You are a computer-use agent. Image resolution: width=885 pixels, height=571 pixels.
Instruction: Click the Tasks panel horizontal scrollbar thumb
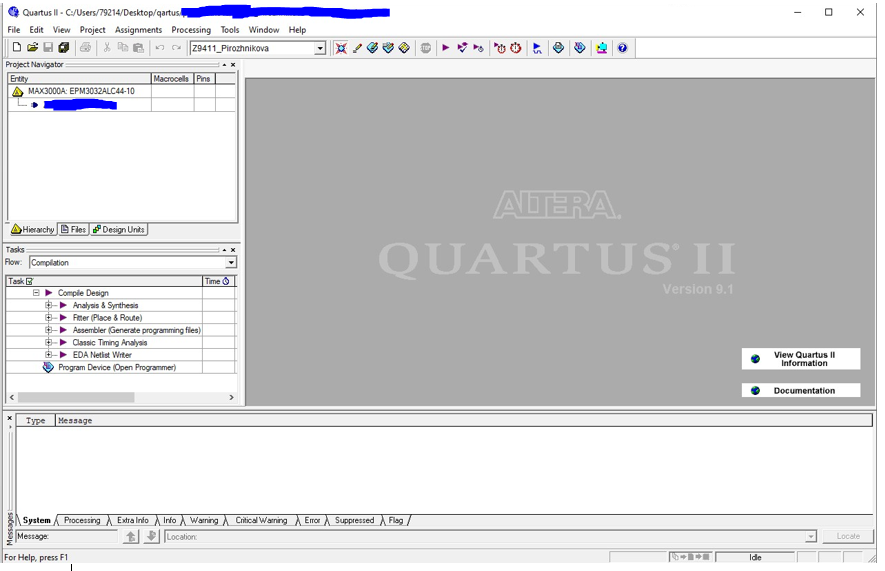(76, 397)
